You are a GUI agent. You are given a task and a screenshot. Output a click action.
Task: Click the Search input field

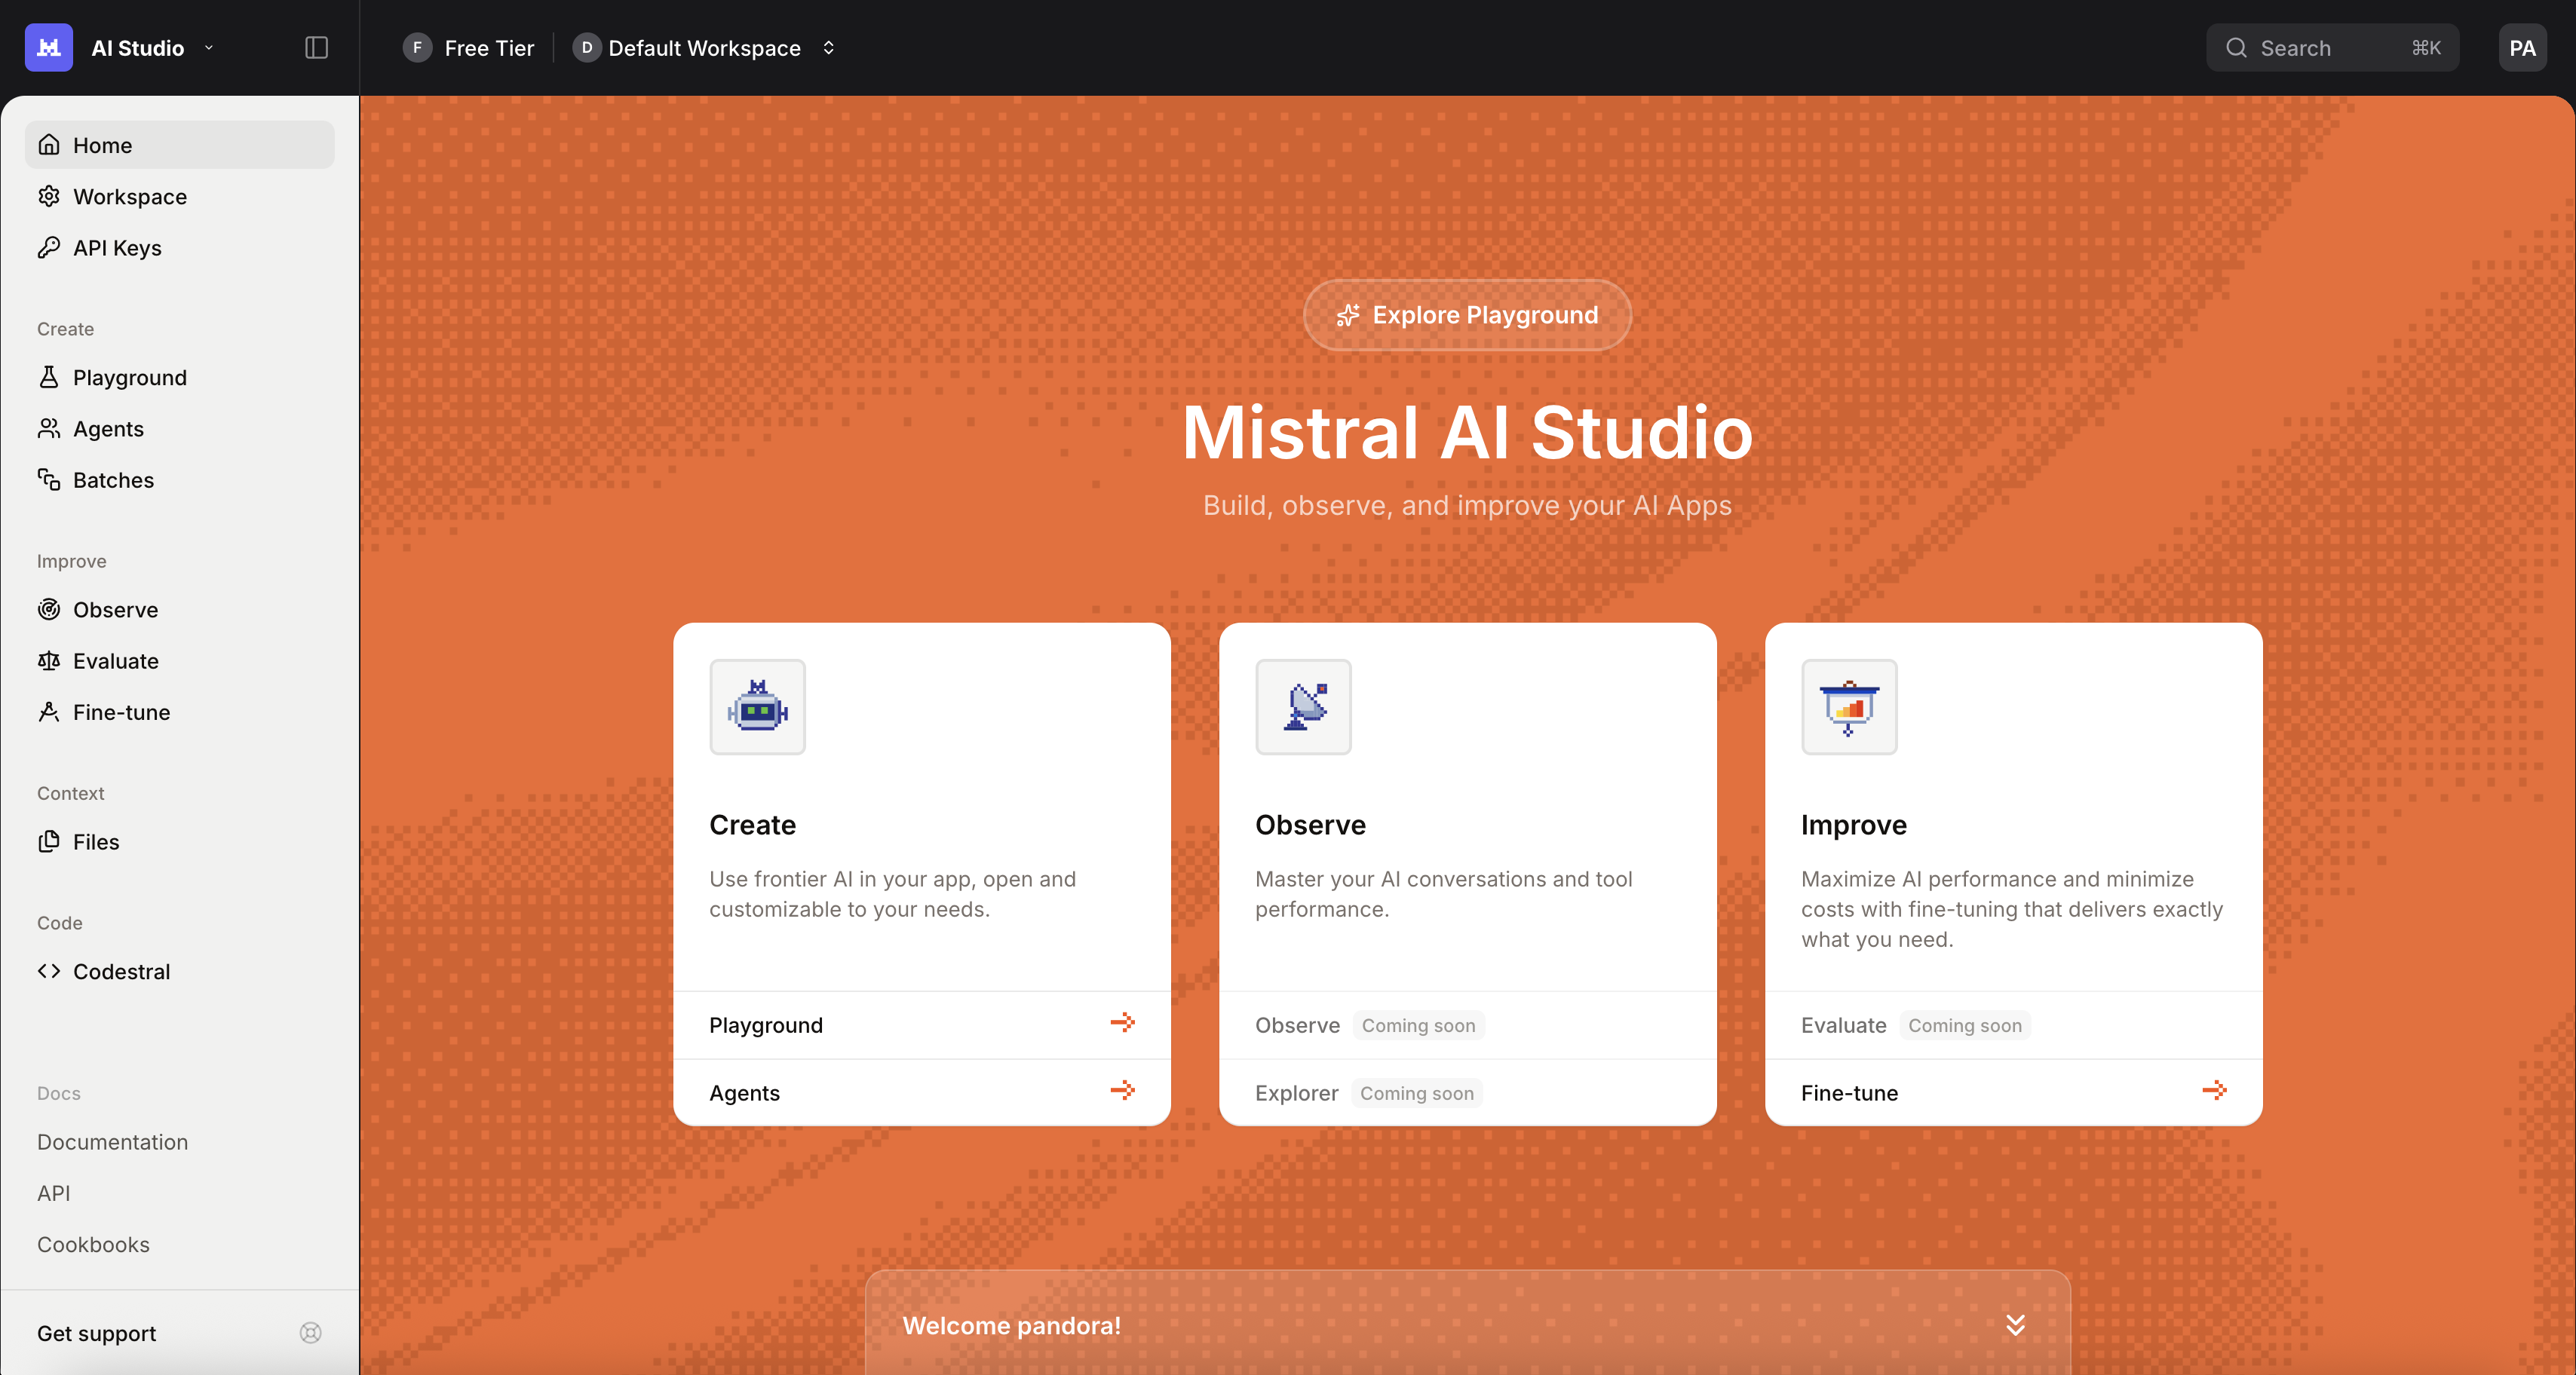(x=2330, y=47)
